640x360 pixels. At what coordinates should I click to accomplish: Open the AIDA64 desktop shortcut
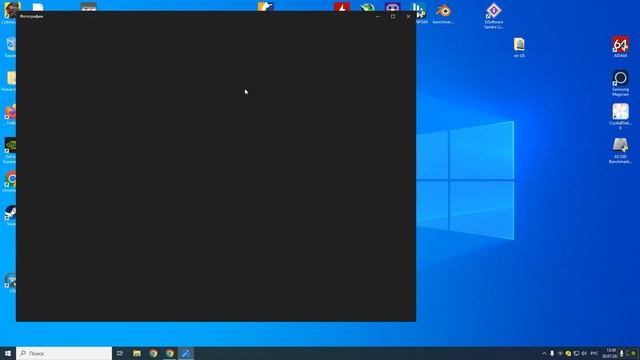(620, 47)
